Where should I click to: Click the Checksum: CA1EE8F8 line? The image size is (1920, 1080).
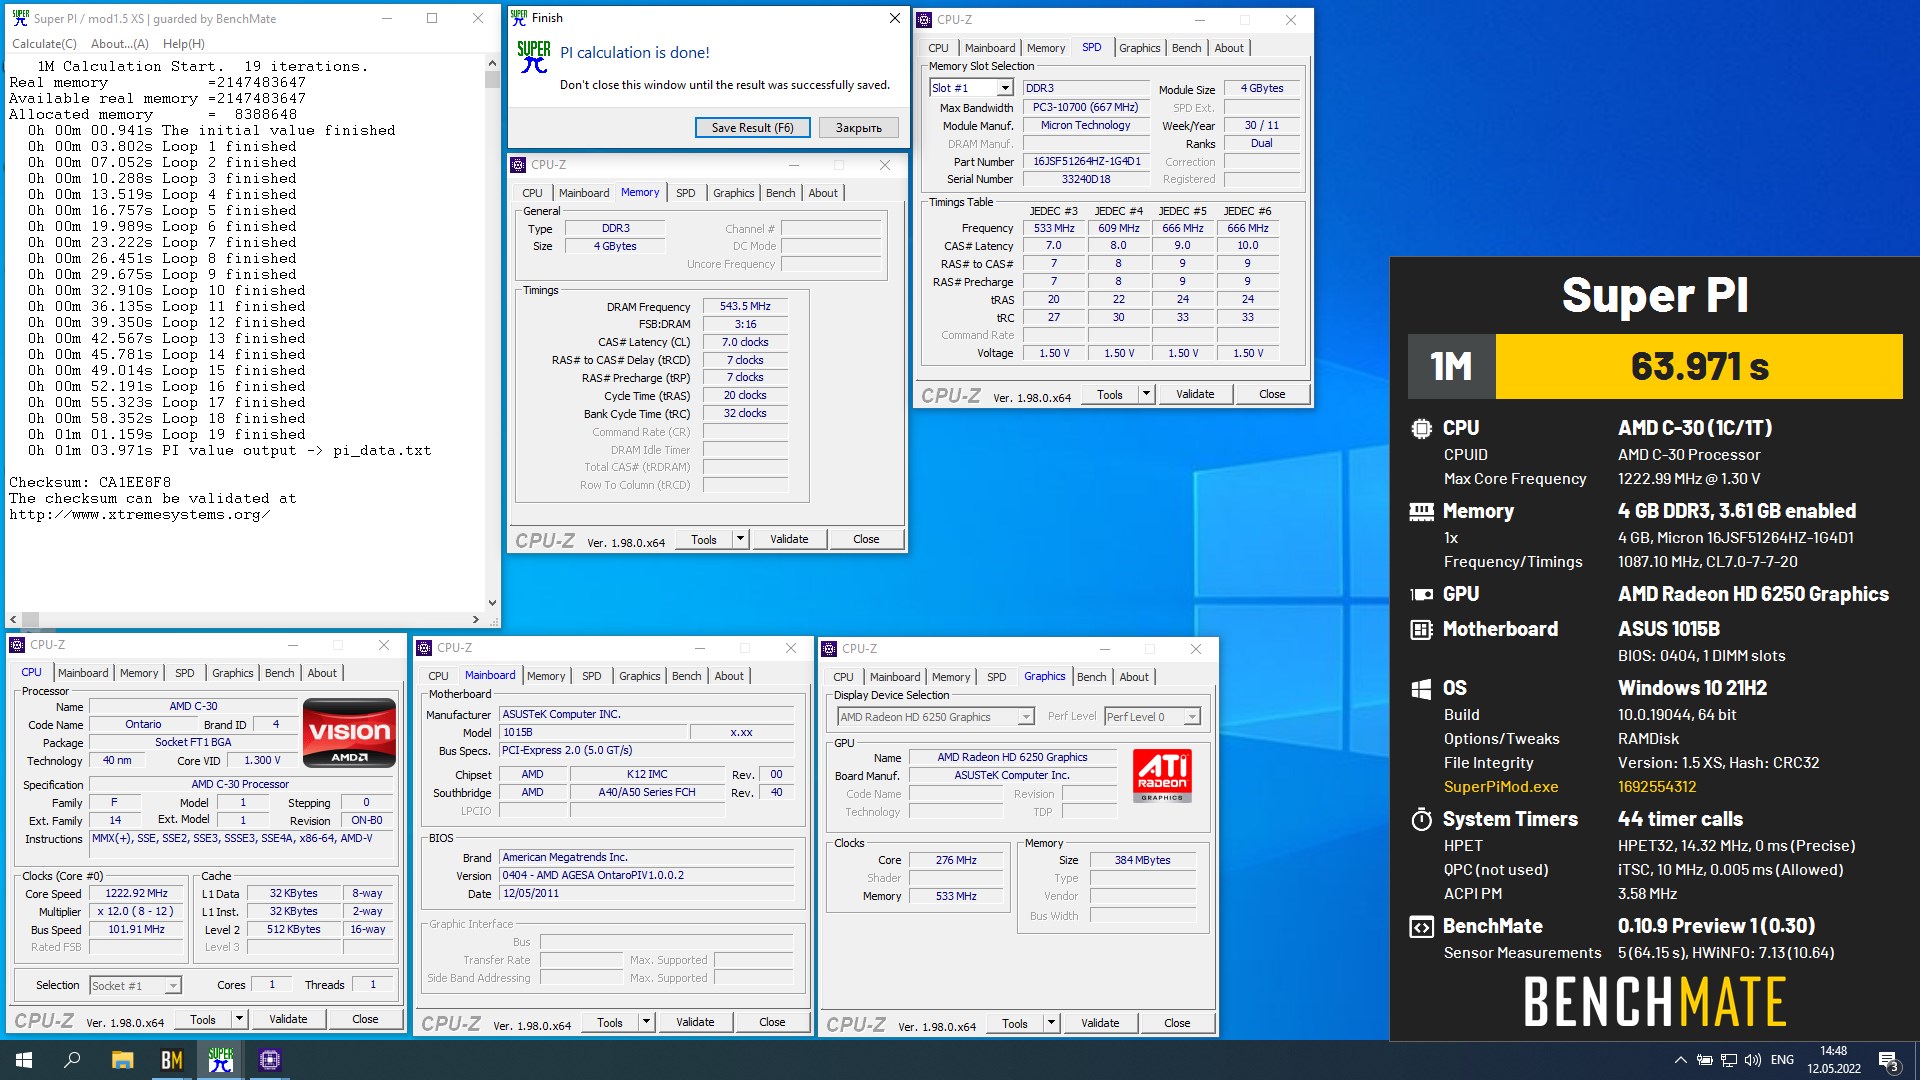coord(90,482)
